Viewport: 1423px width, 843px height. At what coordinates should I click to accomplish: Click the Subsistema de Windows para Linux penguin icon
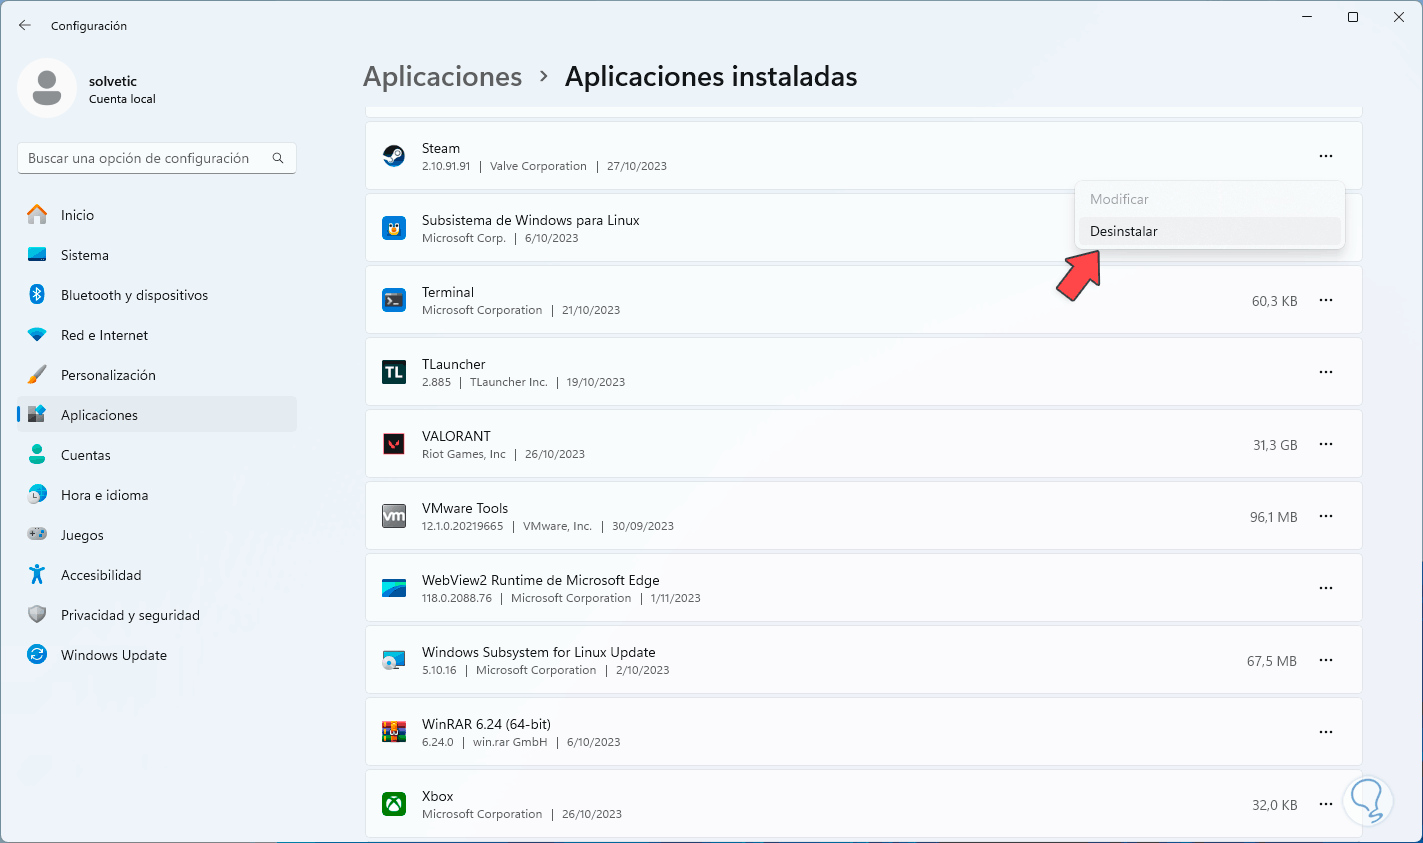pyautogui.click(x=394, y=228)
